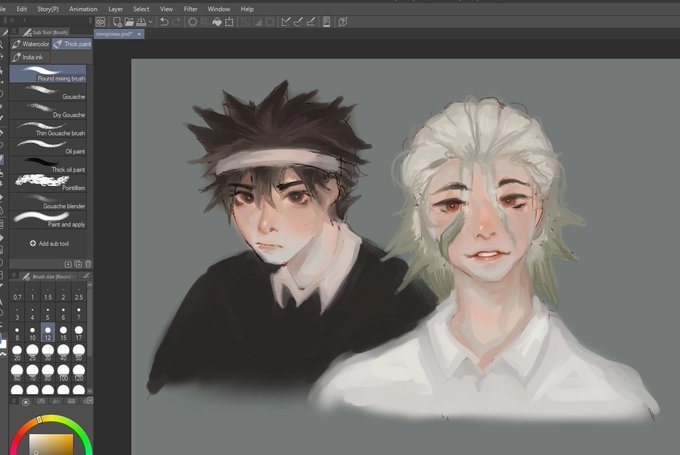The width and height of the screenshot is (680, 455).
Task: Click the Scale/Rotate transform icon
Action: click(229, 22)
